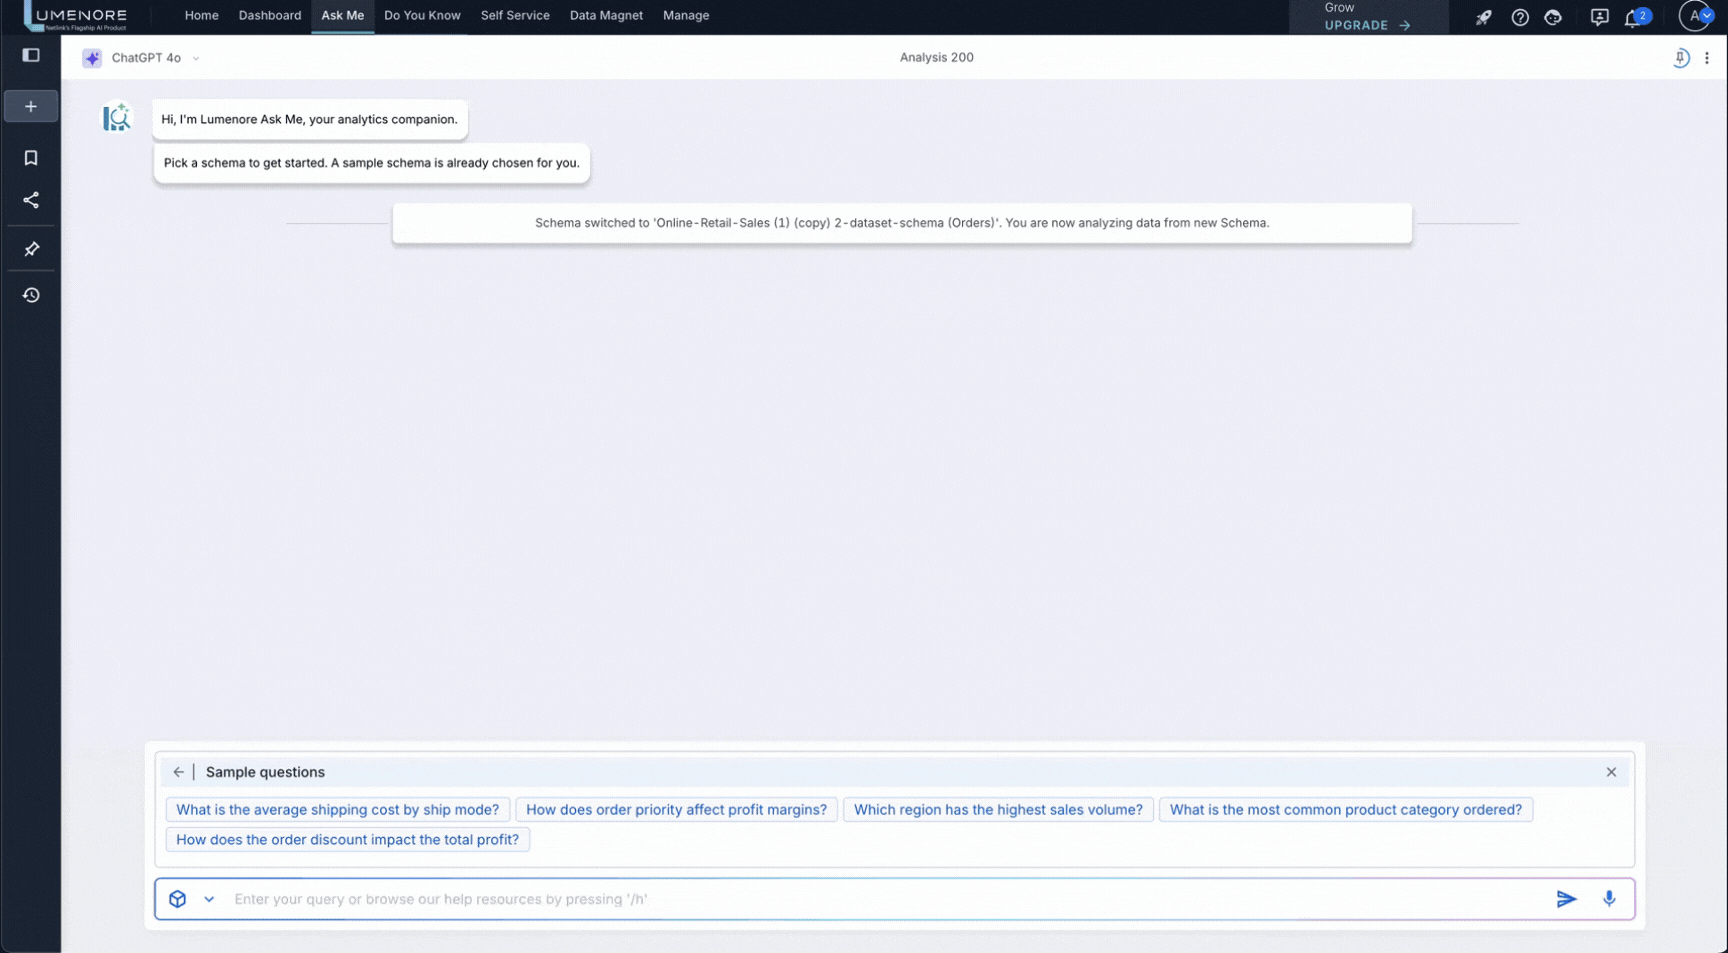The height and width of the screenshot is (953, 1728).
Task: Click the help question mark icon
Action: 1520,17
